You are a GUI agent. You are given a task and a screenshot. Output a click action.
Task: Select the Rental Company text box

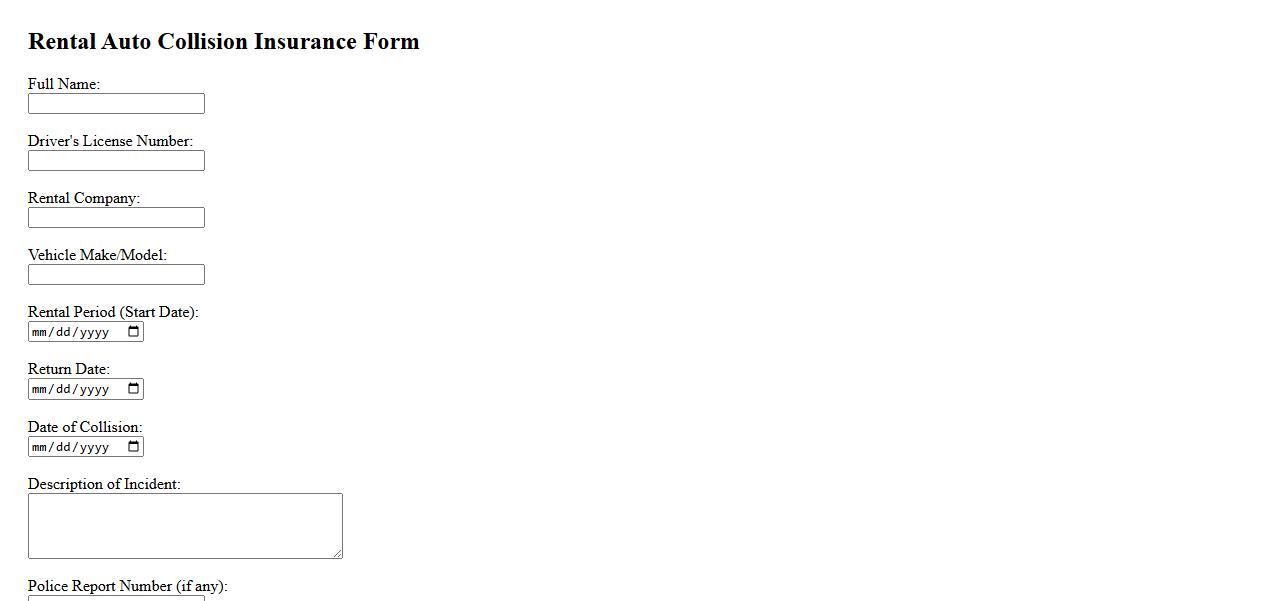coord(116,218)
